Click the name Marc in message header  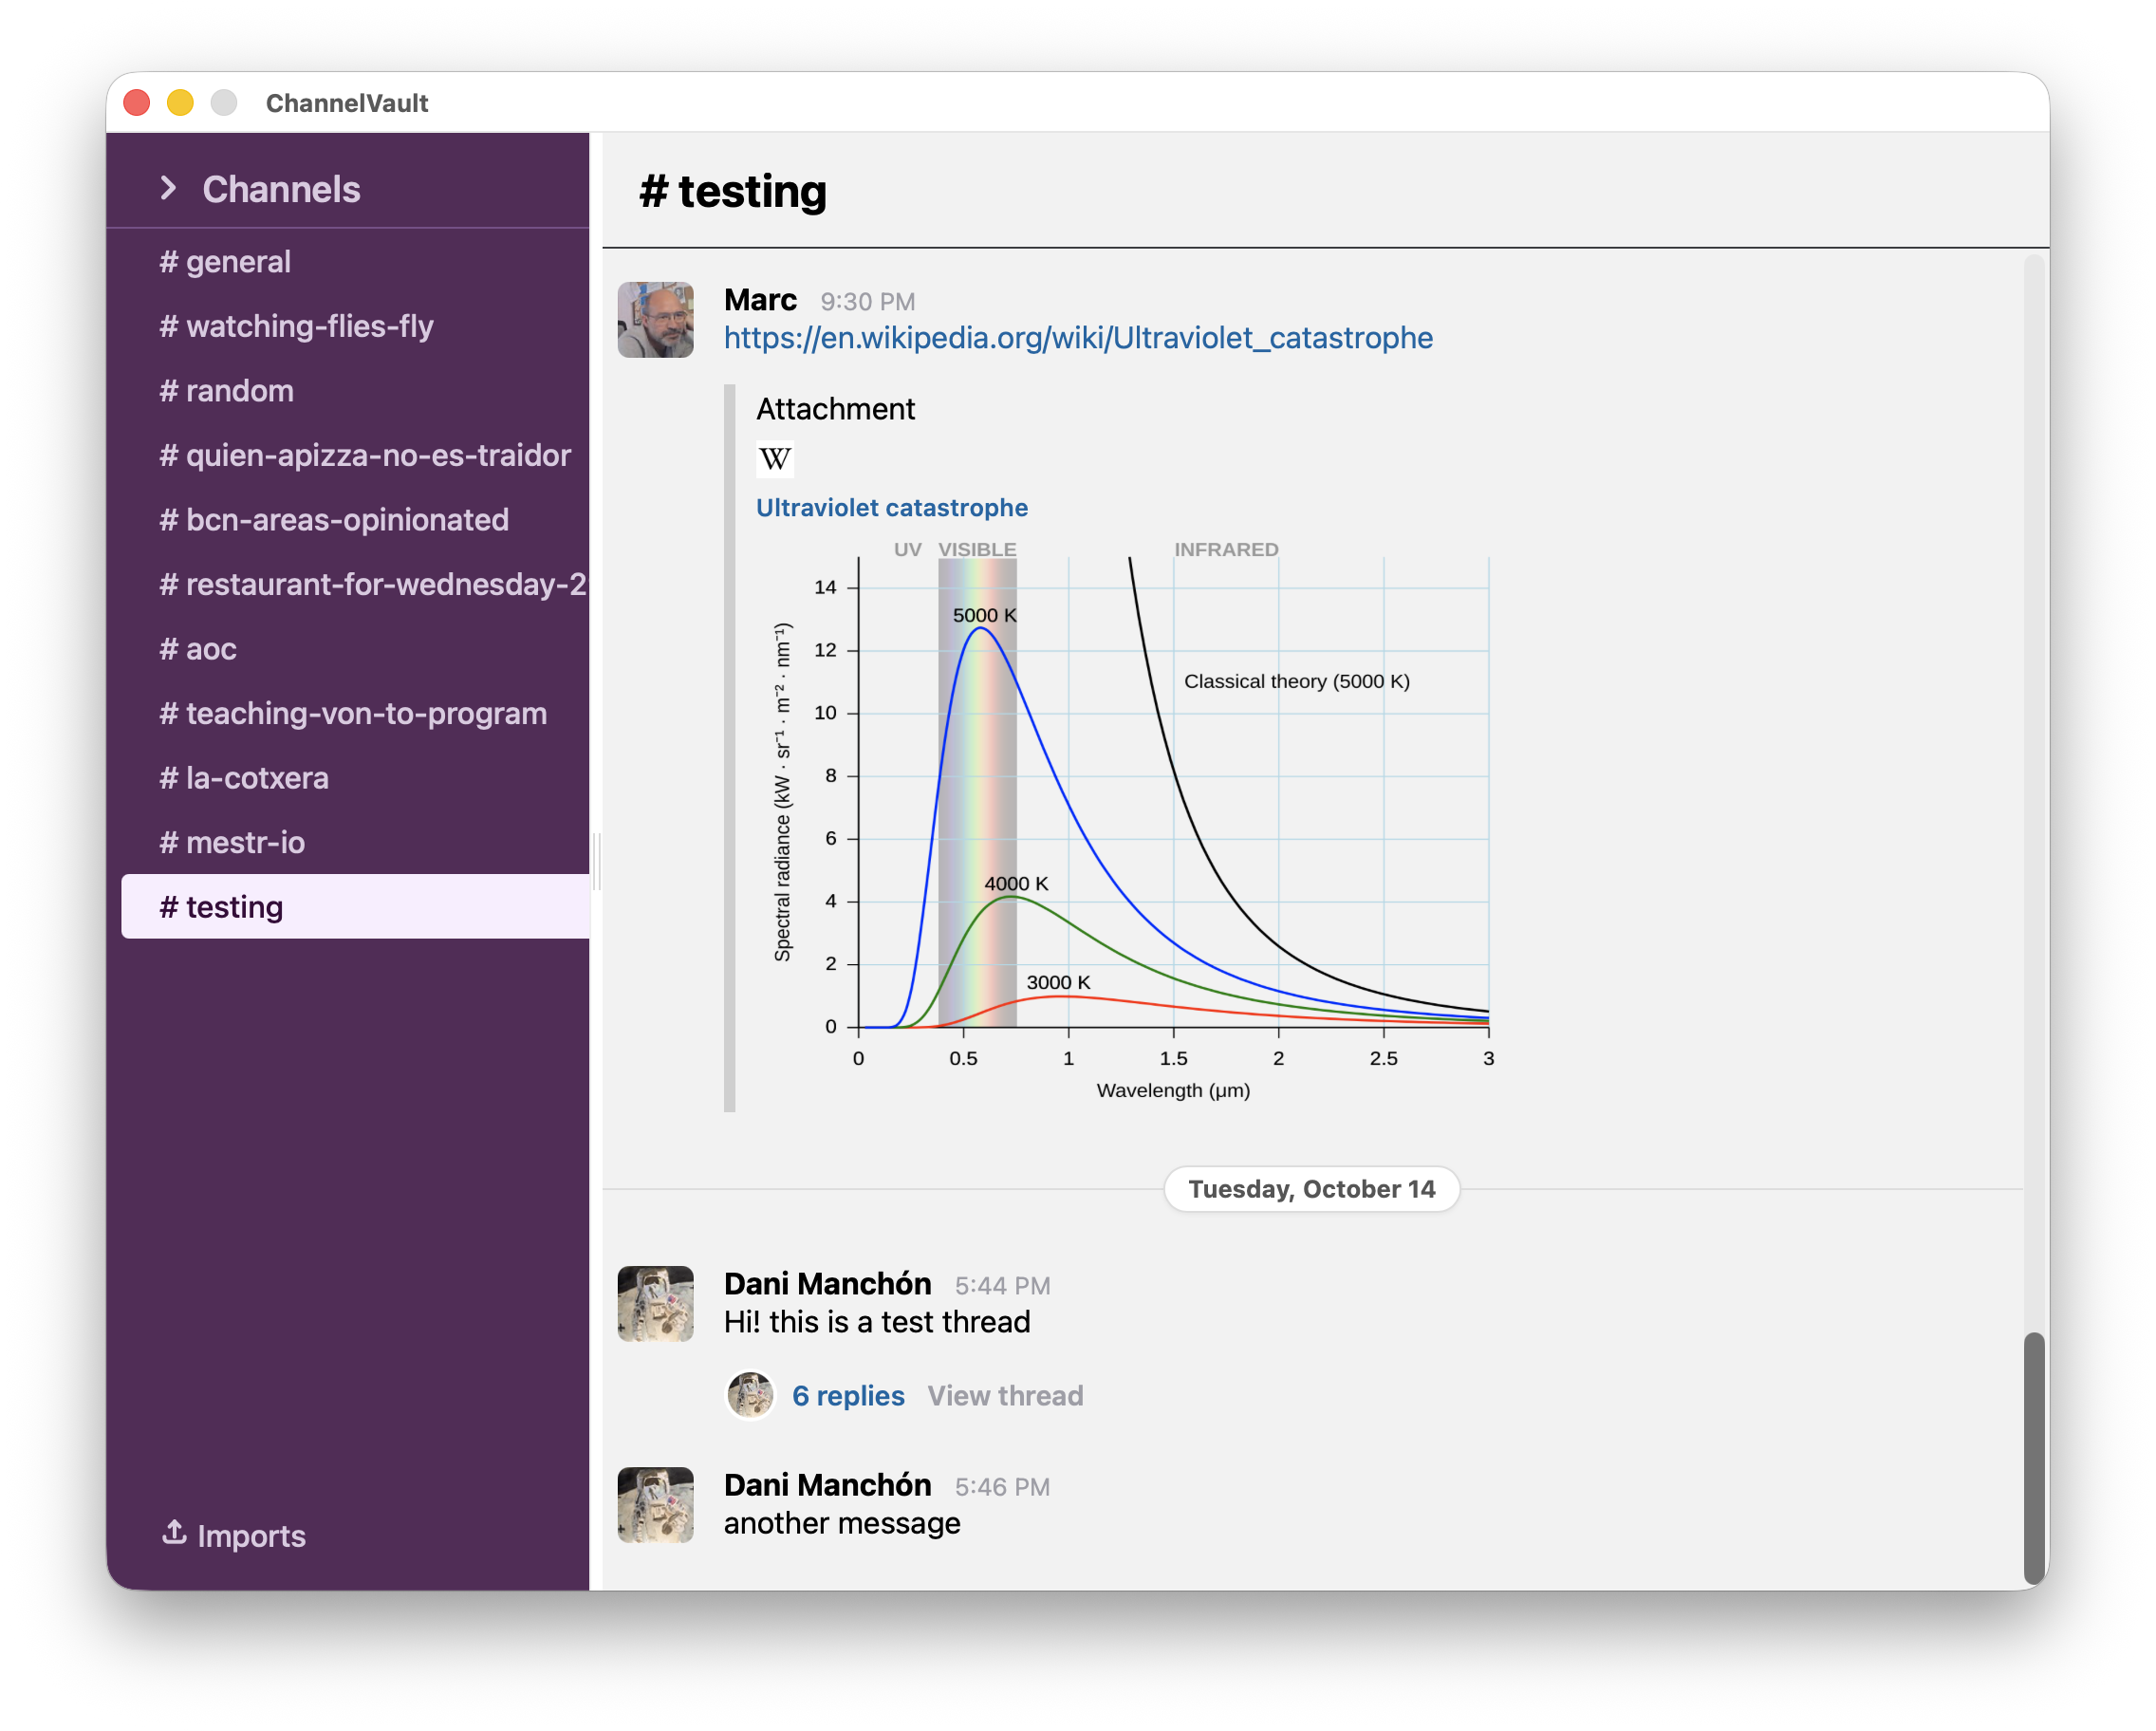pos(760,300)
